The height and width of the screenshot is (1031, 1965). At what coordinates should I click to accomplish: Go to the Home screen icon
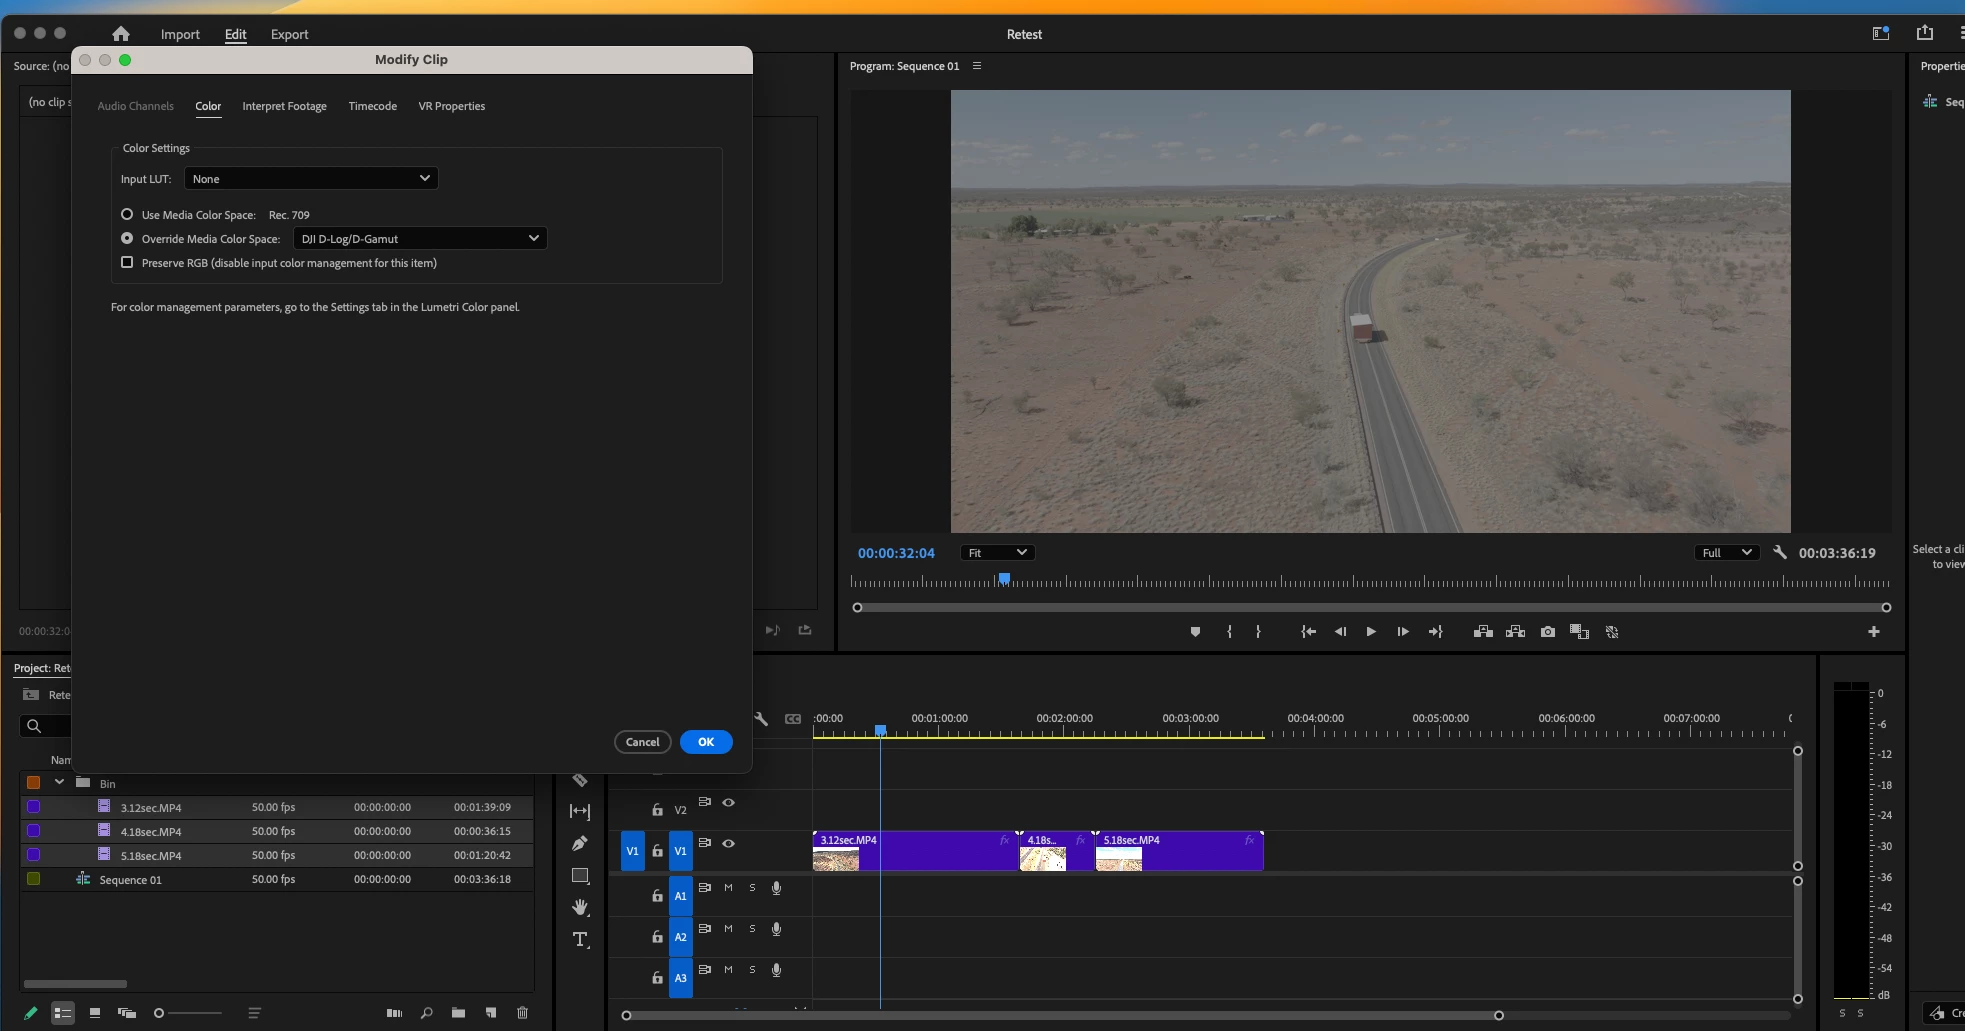(121, 34)
